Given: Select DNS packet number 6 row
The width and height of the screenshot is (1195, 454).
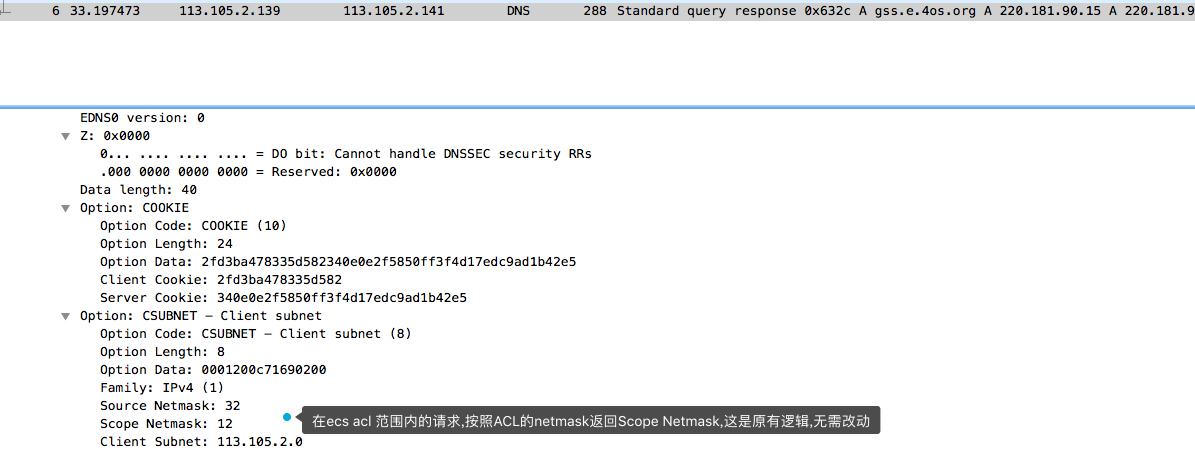Looking at the screenshot, I should [598, 11].
